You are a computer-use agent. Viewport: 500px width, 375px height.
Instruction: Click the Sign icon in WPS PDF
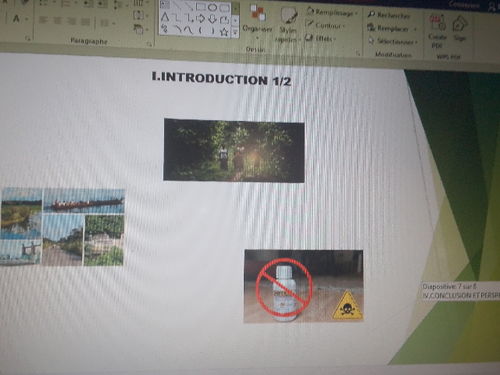tap(460, 30)
